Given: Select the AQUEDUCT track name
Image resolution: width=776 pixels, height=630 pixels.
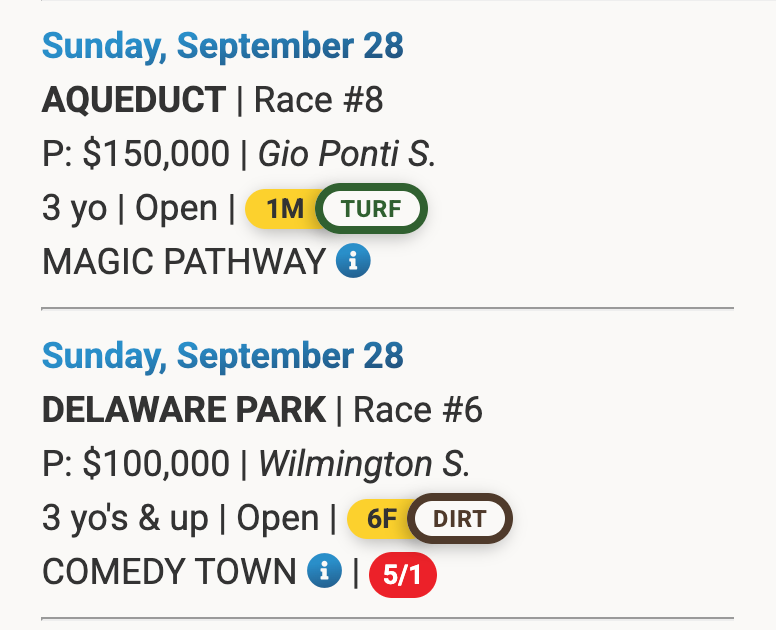Looking at the screenshot, I should pyautogui.click(x=134, y=100).
